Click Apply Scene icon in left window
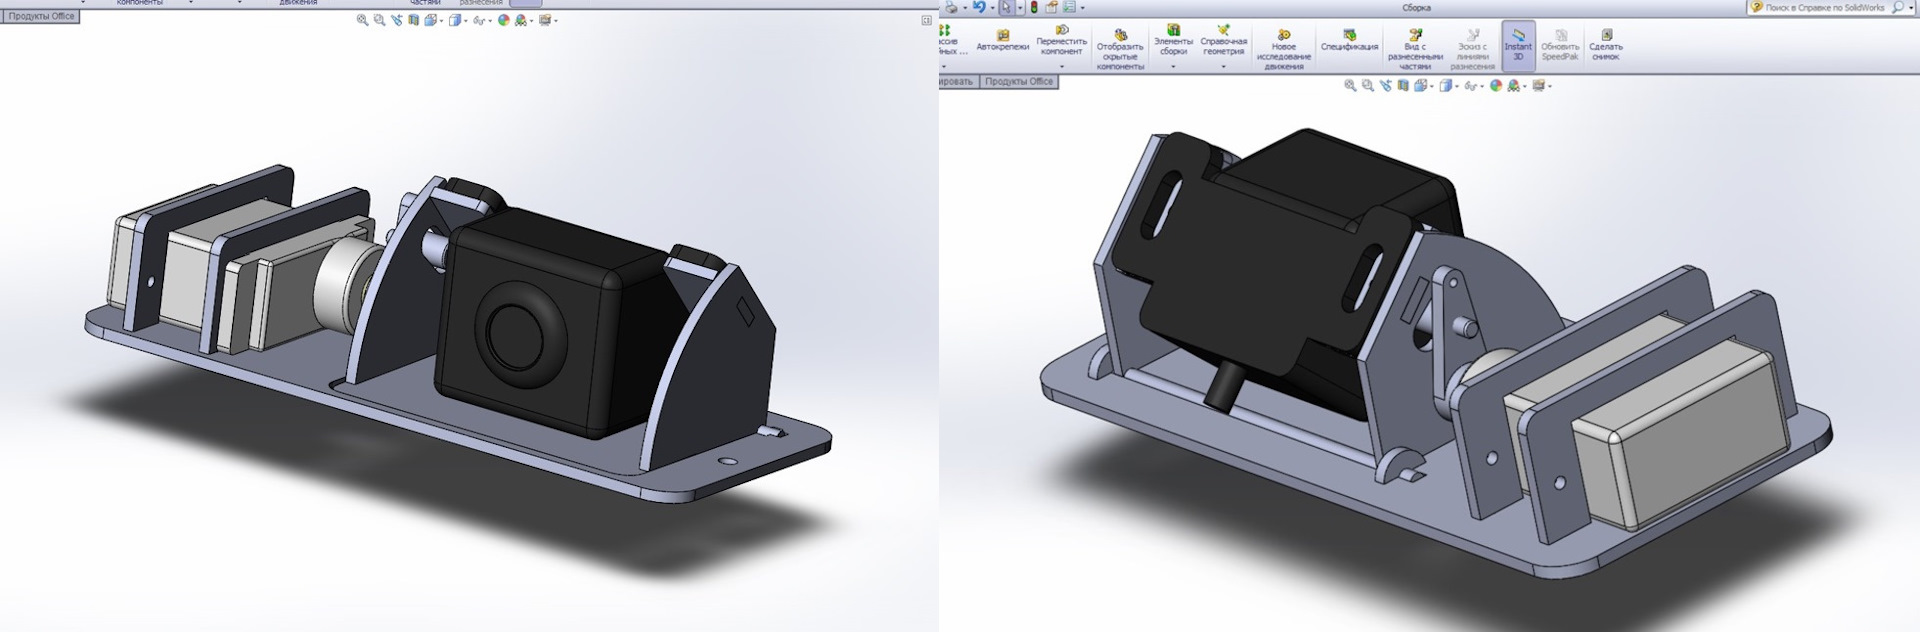 click(x=521, y=20)
